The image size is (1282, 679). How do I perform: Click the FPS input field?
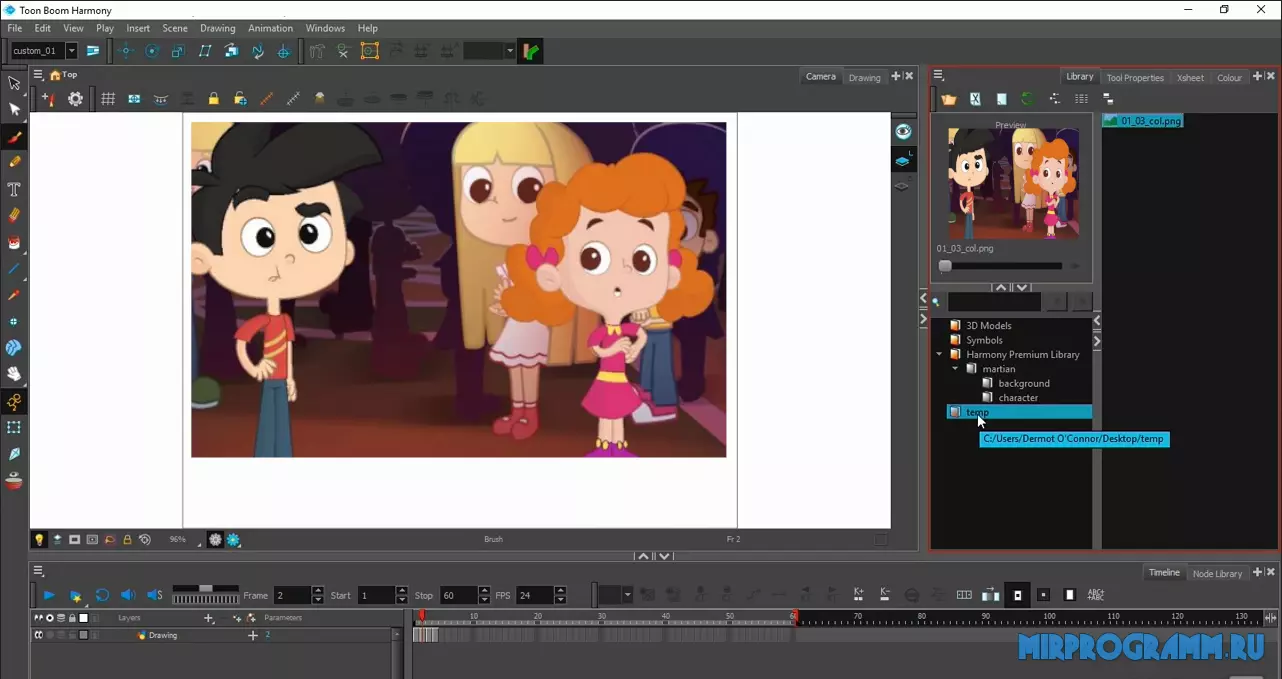coord(535,595)
